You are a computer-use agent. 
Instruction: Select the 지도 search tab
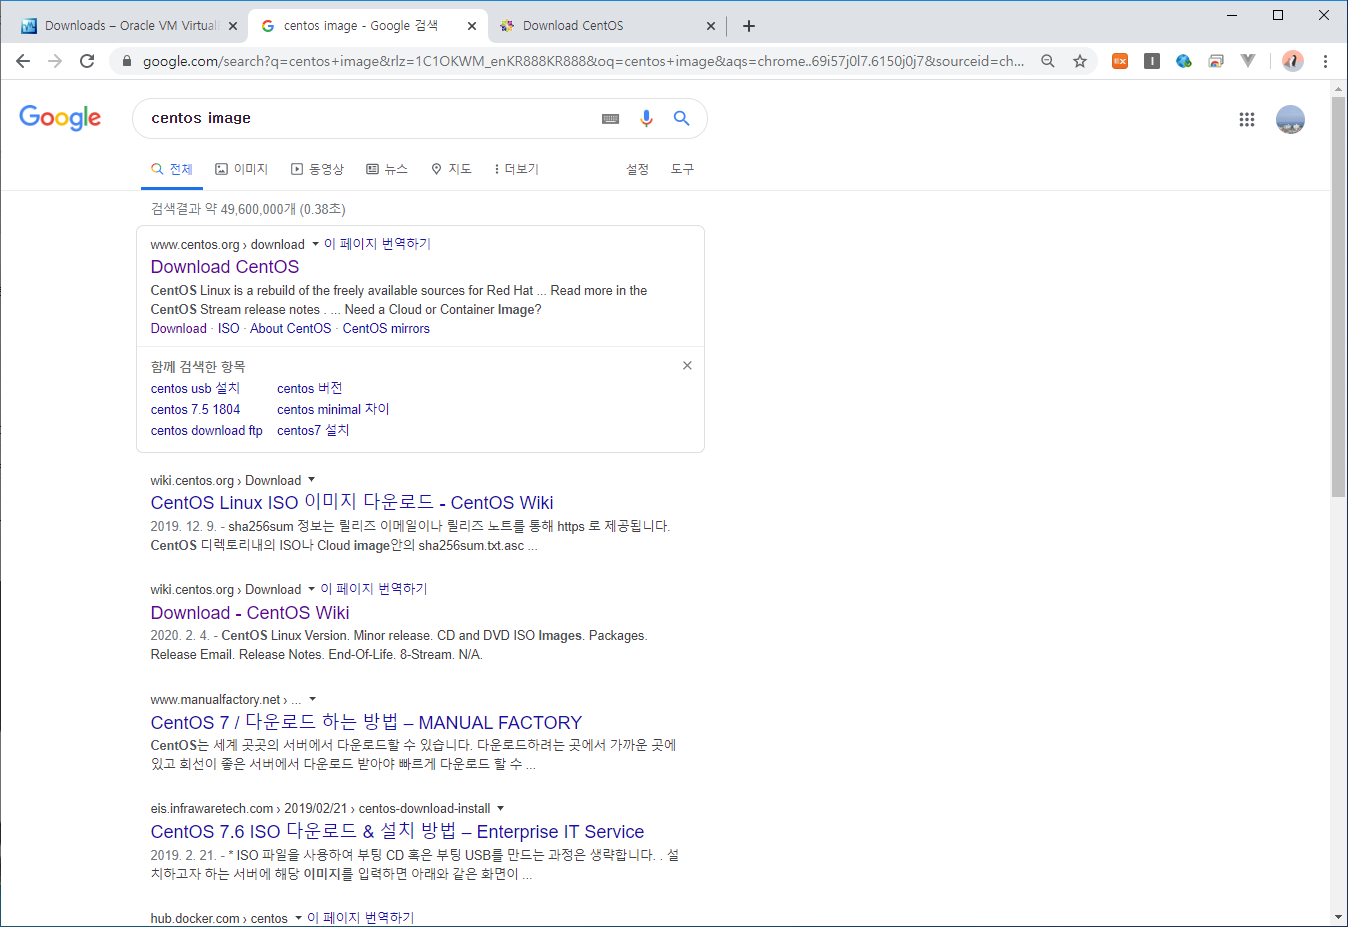[x=451, y=169]
